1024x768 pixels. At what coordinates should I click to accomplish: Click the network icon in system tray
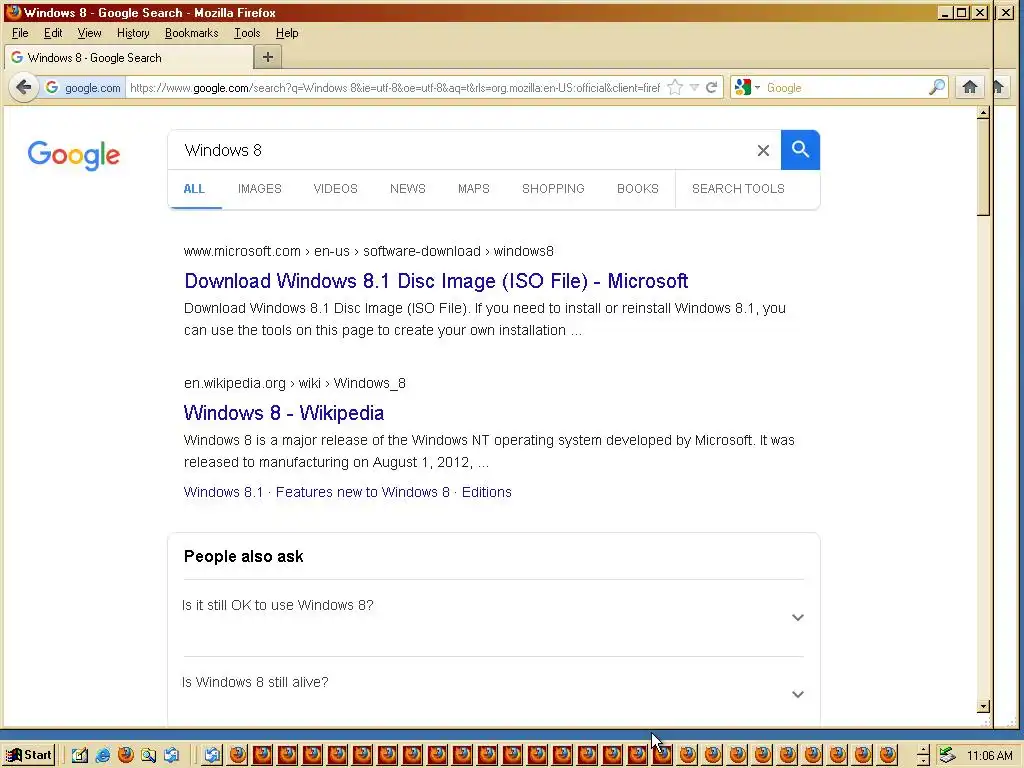coord(946,756)
